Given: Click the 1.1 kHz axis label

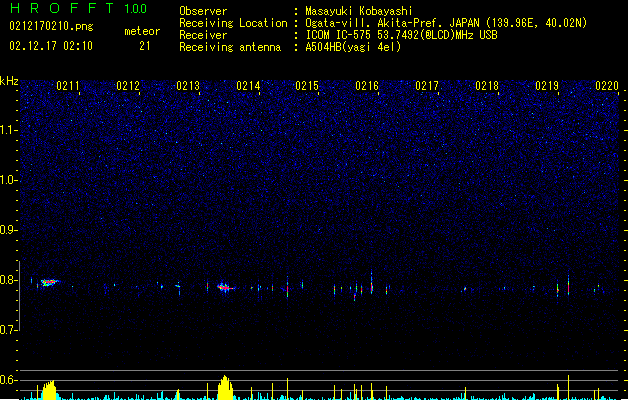Looking at the screenshot, I should [8, 130].
